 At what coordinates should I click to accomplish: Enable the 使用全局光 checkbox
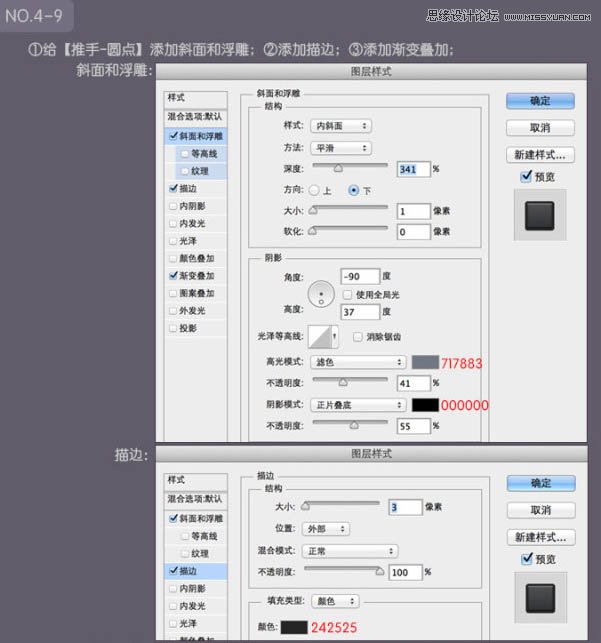click(347, 294)
